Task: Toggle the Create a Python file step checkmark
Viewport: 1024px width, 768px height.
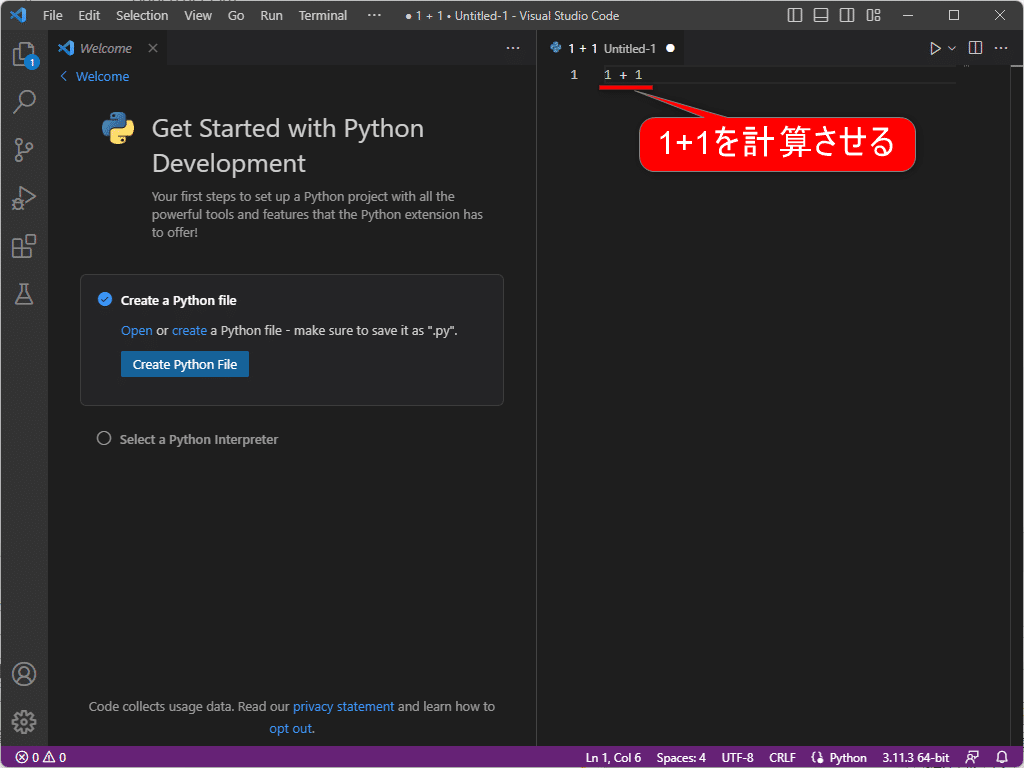Action: pyautogui.click(x=104, y=300)
